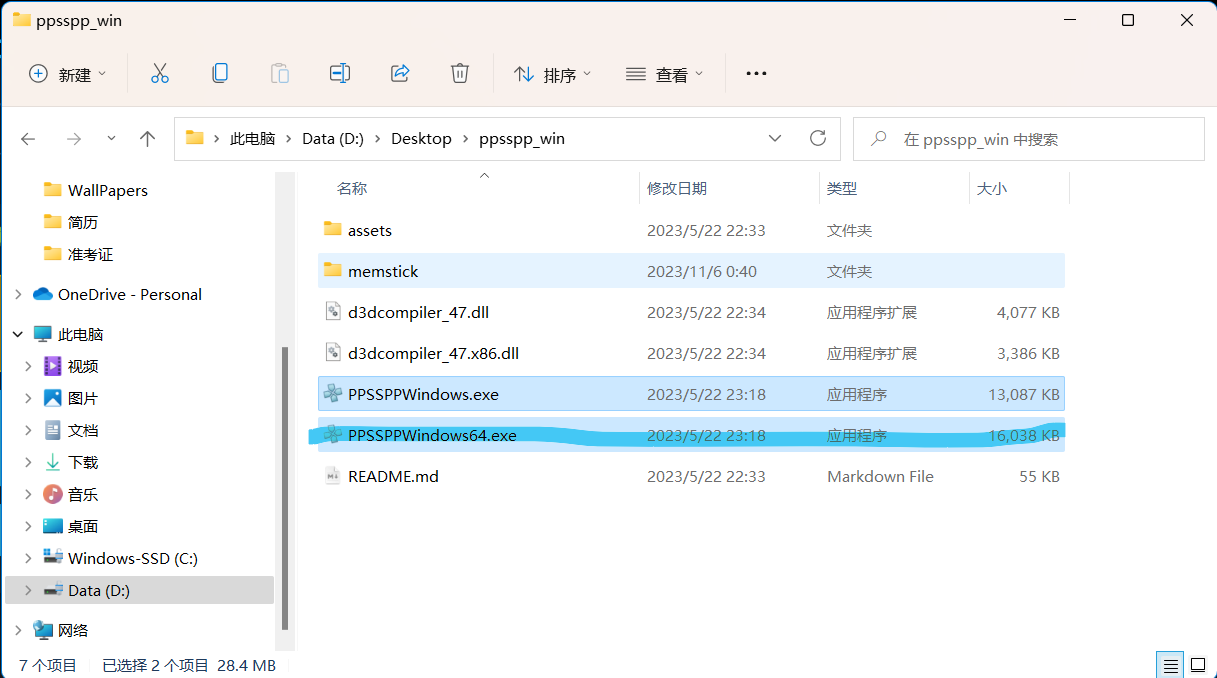Select PPSSPPWindows64.exe file
1217x678 pixels.
coord(691,435)
